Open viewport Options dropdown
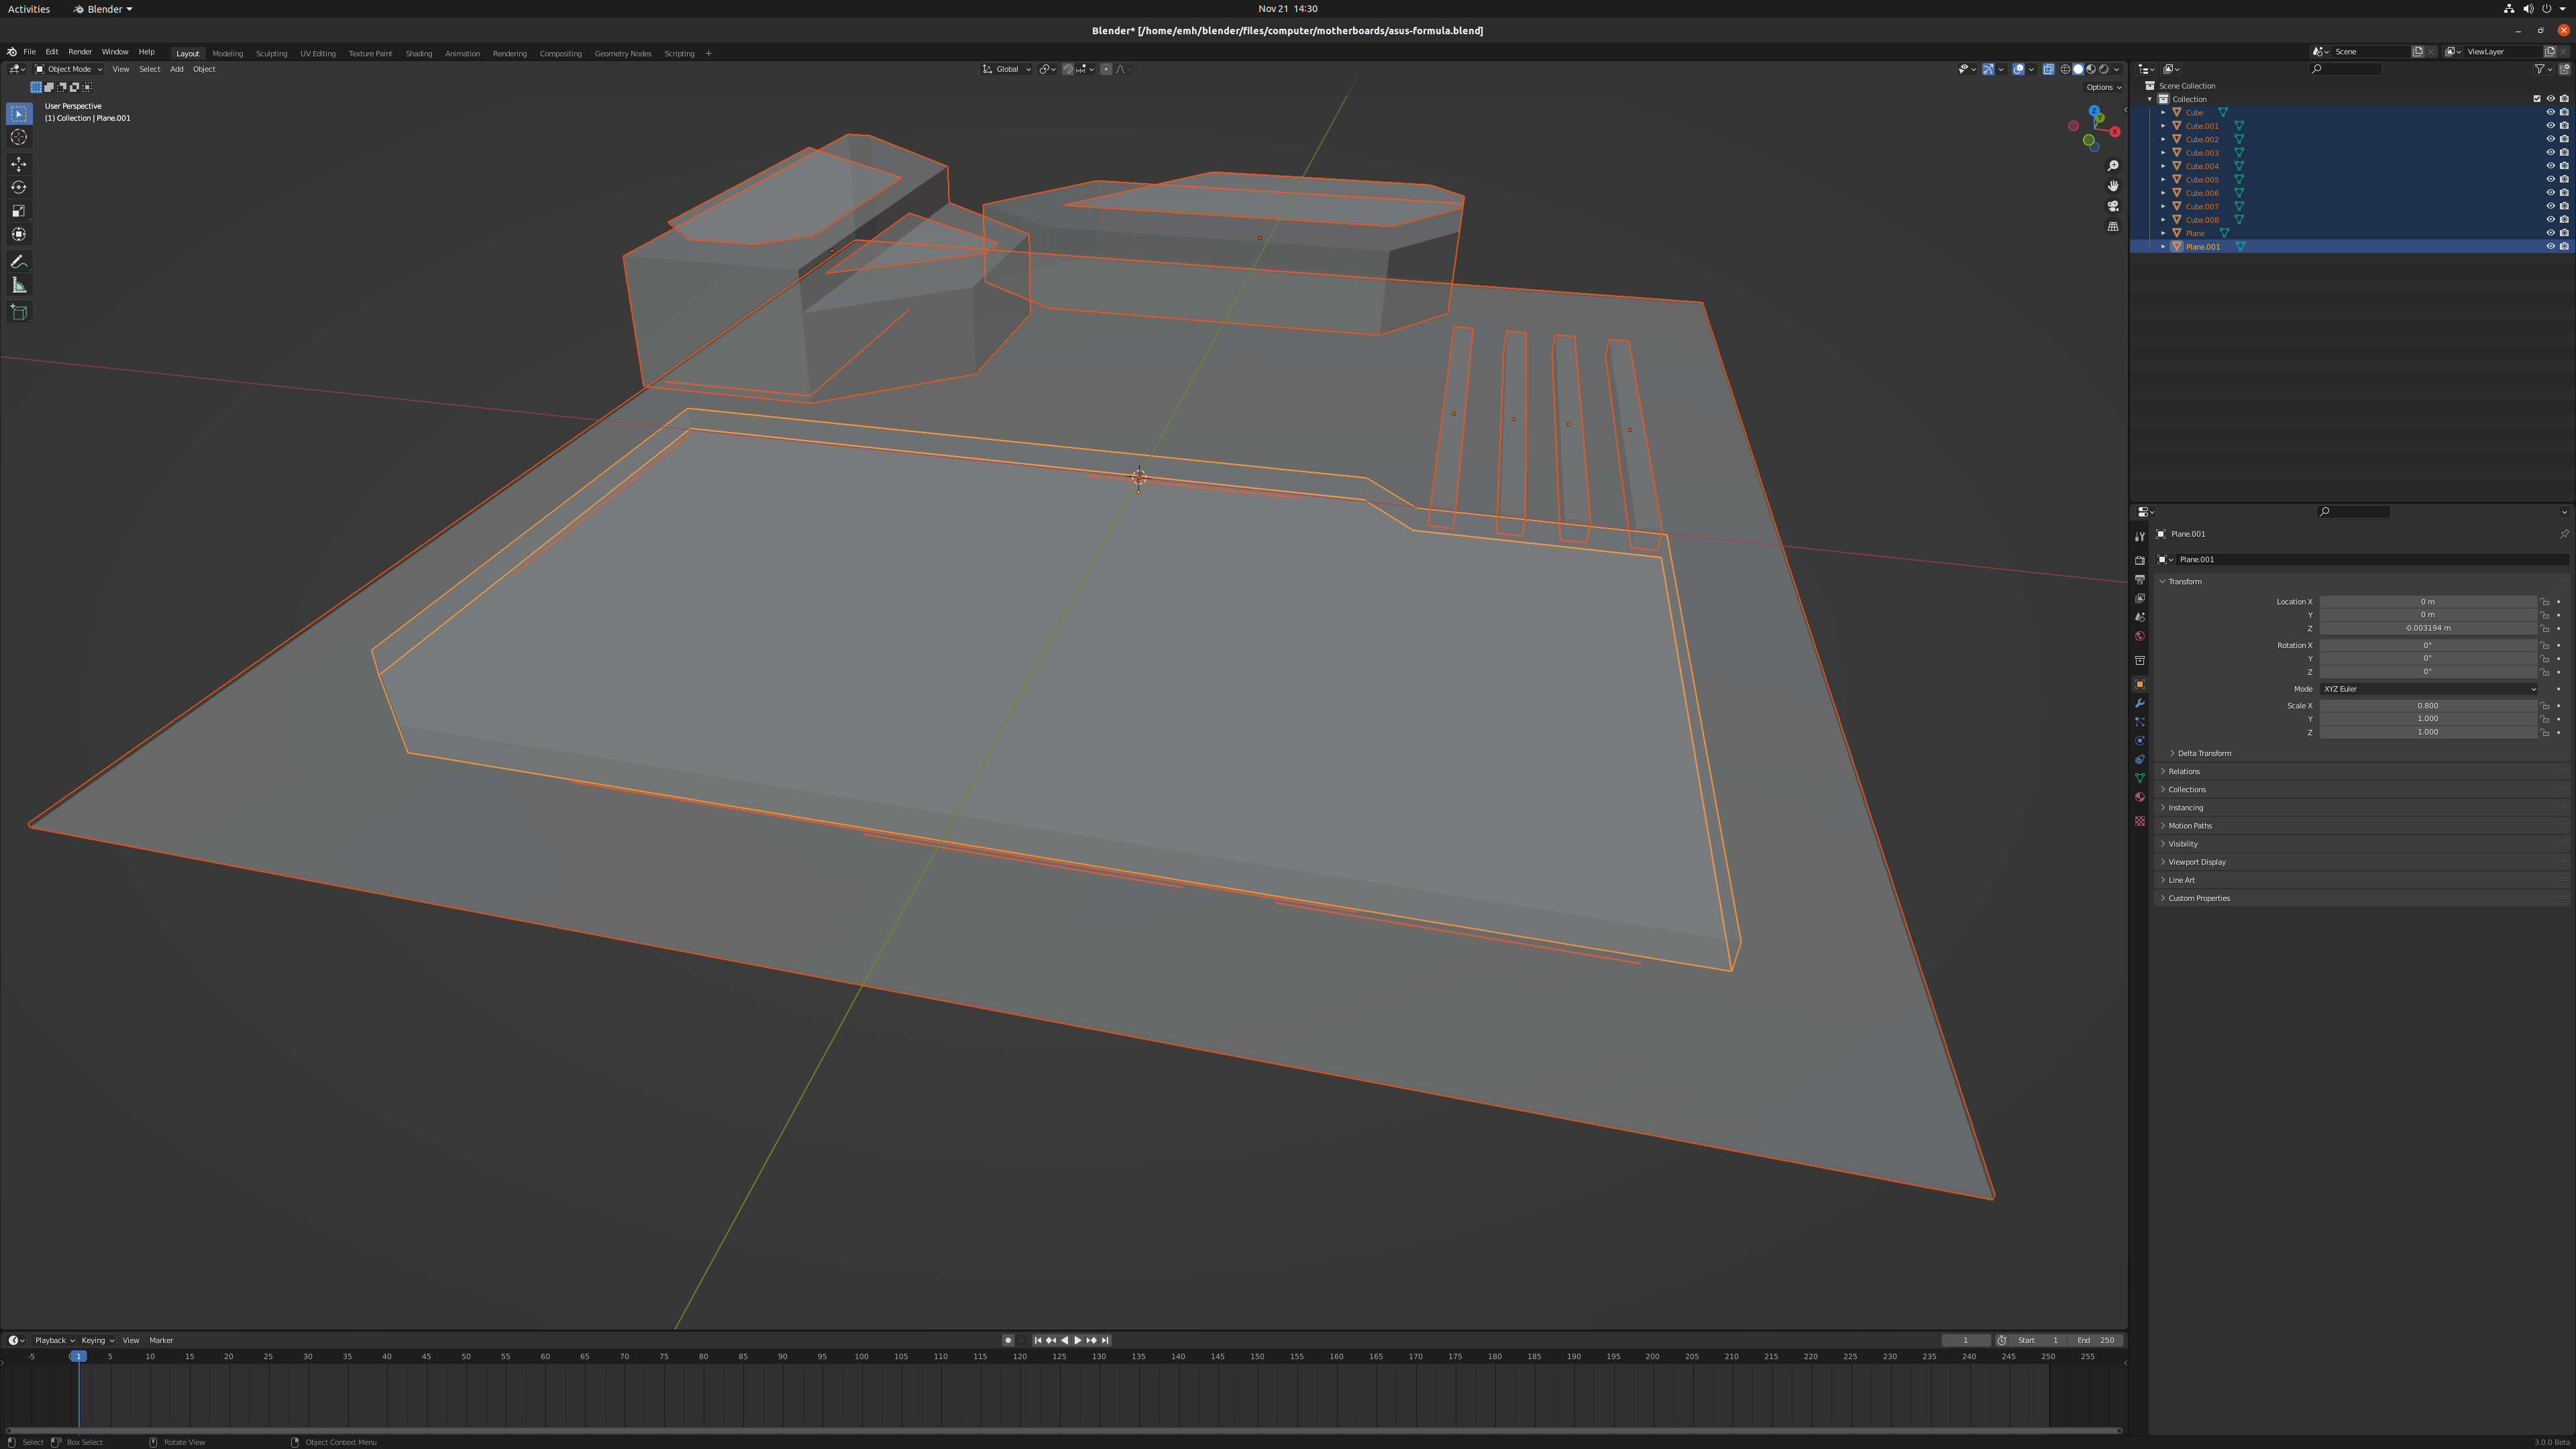The width and height of the screenshot is (2576, 1449). [x=2103, y=87]
